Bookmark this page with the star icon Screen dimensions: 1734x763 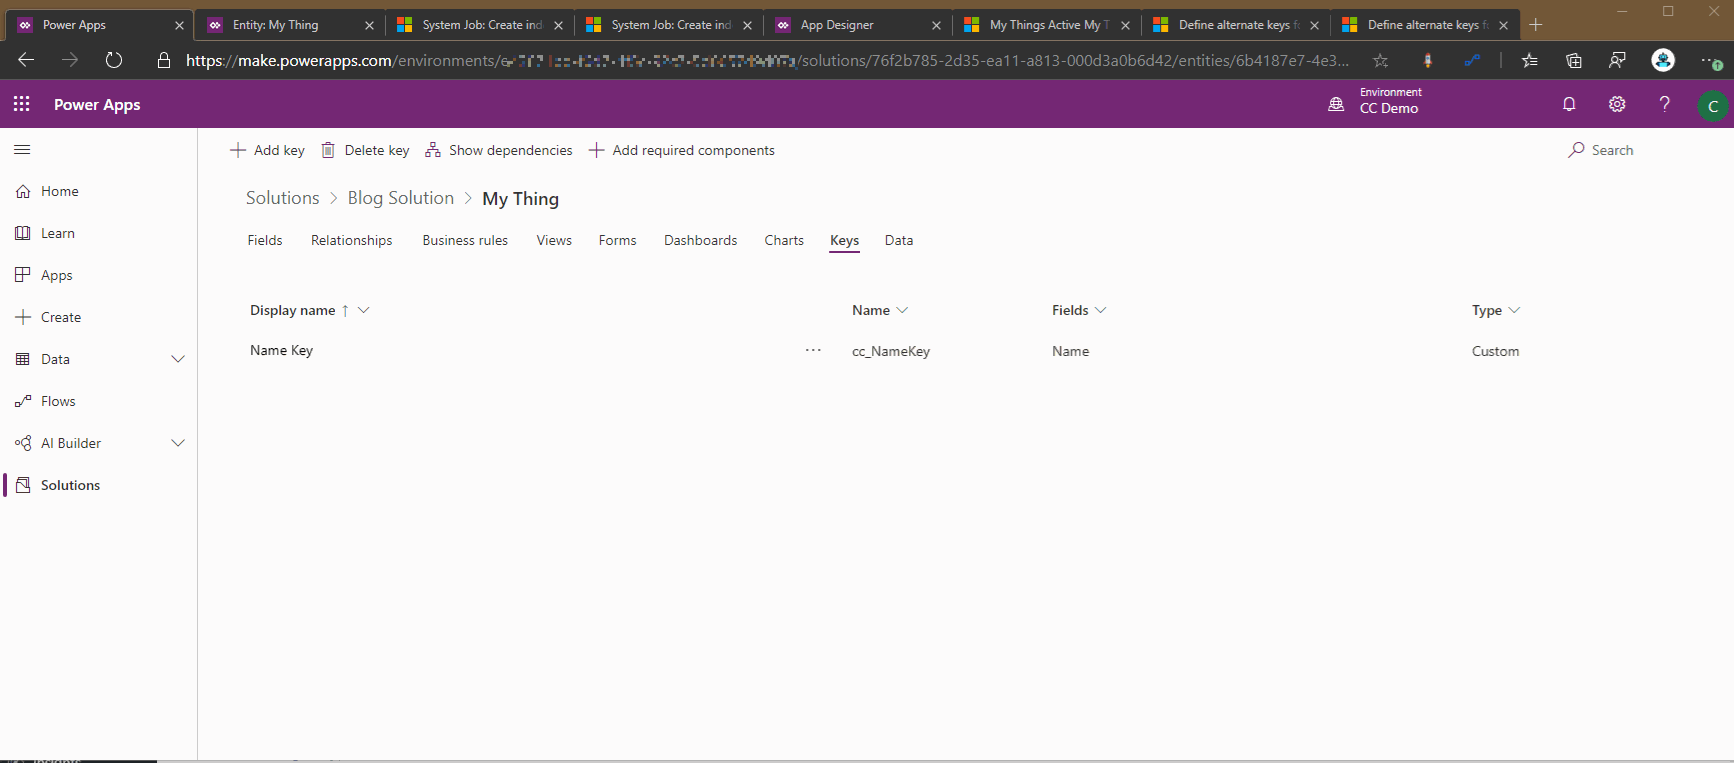click(1381, 61)
